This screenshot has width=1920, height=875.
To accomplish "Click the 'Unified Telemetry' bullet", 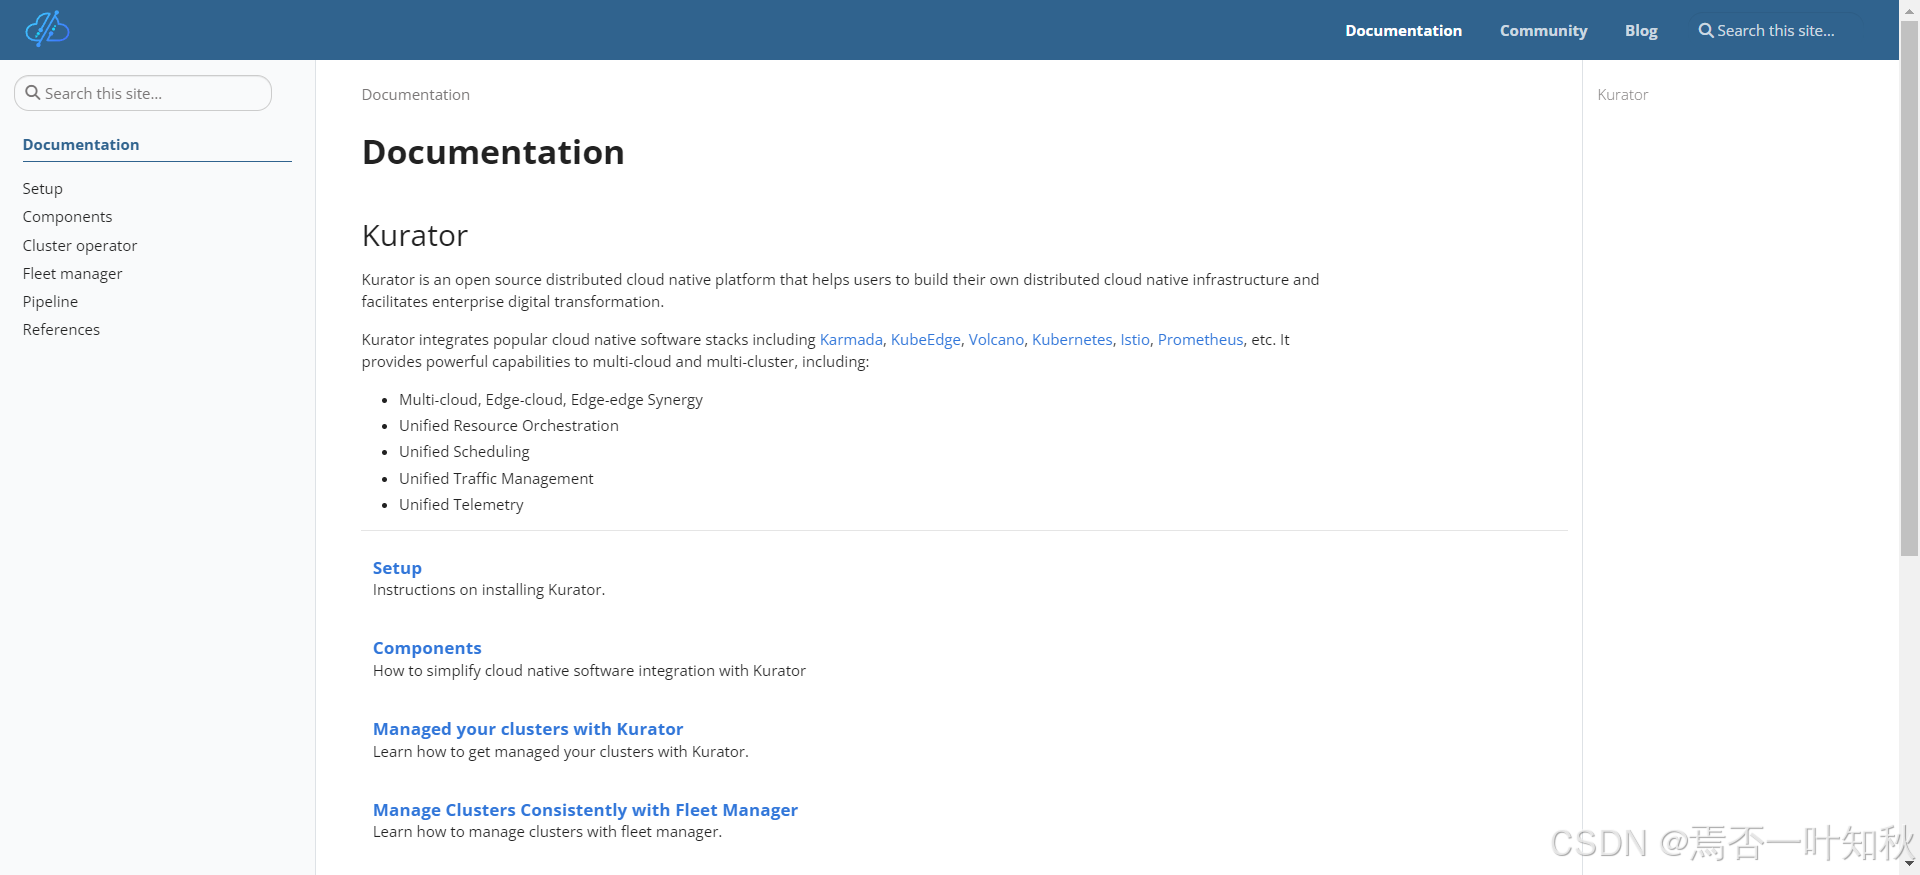I will pyautogui.click(x=461, y=505).
